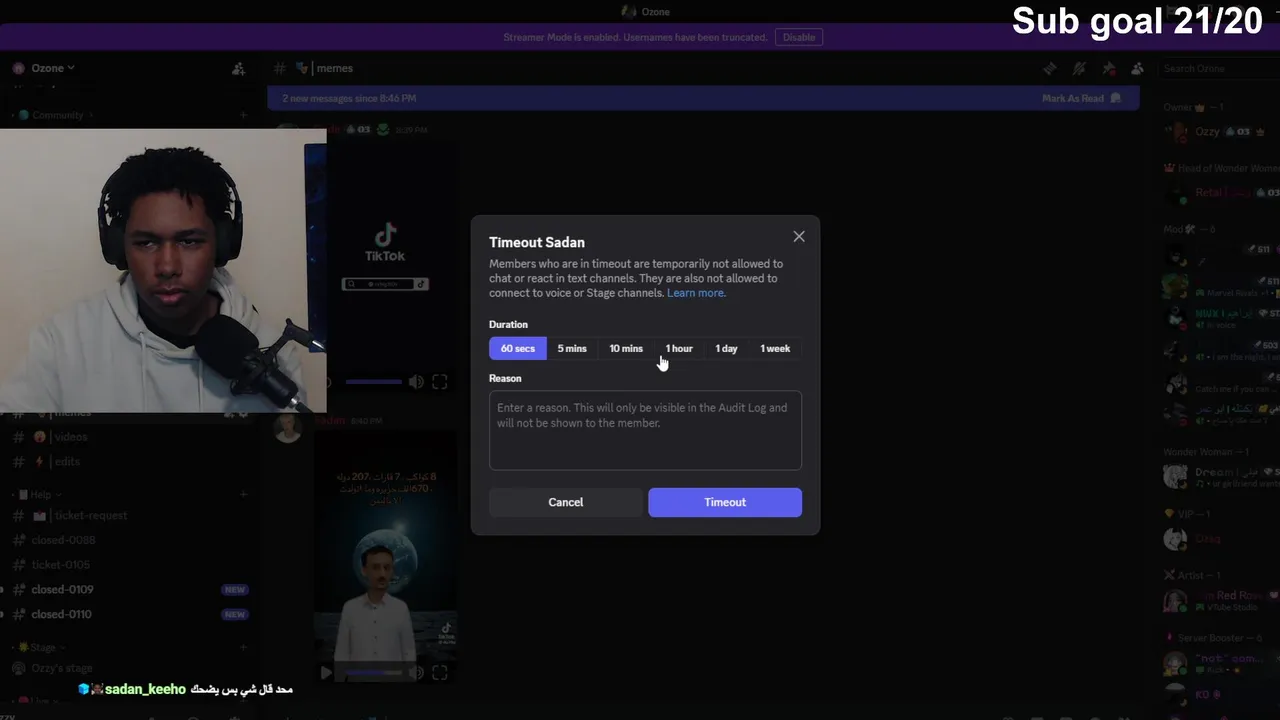
Task: Add a channel in Community category
Action: click(x=243, y=115)
